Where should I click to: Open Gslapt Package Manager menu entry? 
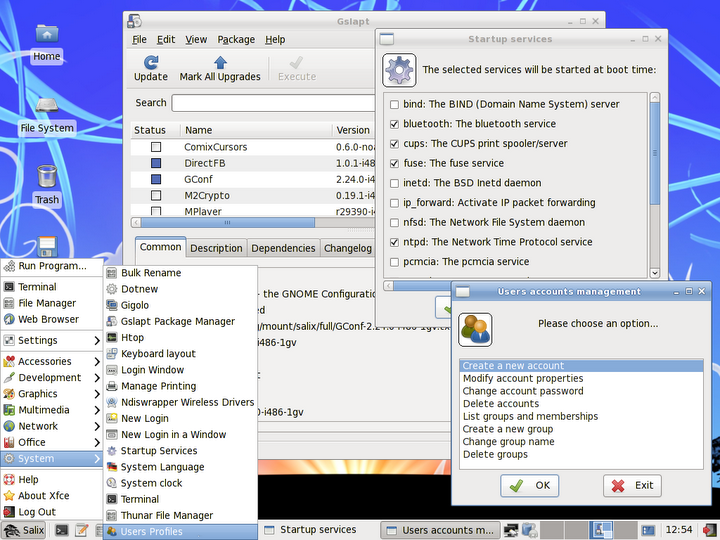click(x=177, y=321)
